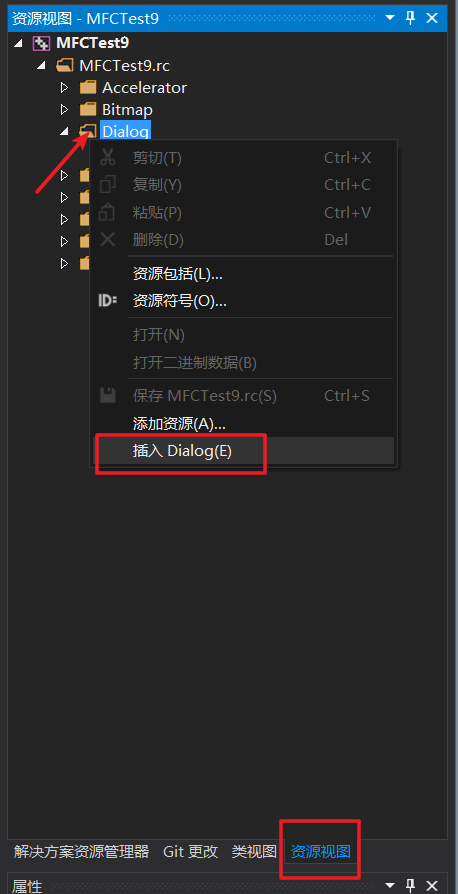Viewport: 458px width, 894px height.
Task: Click the MFCTest9.rc folder icon
Action: click(65, 66)
